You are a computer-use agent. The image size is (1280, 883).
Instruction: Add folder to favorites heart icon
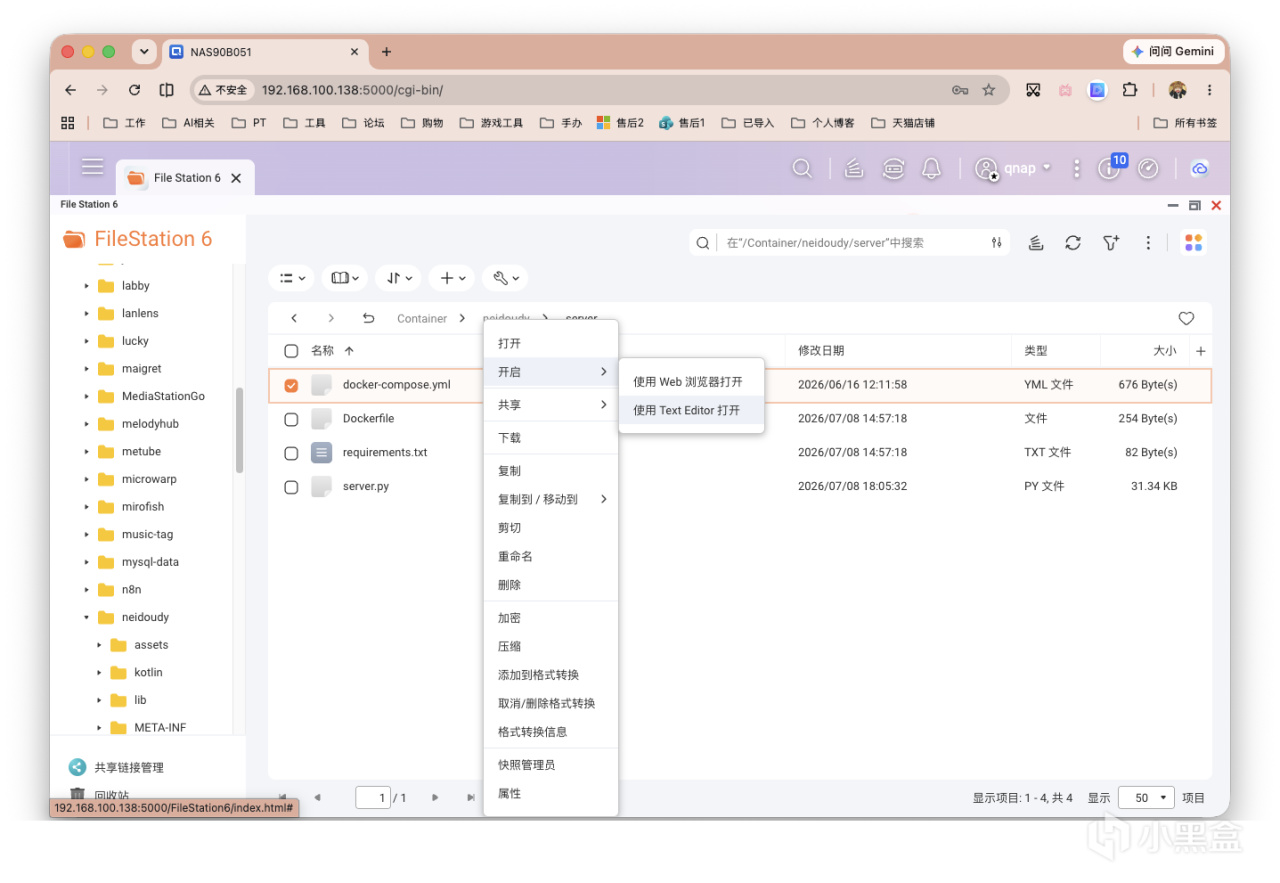pyautogui.click(x=1186, y=318)
